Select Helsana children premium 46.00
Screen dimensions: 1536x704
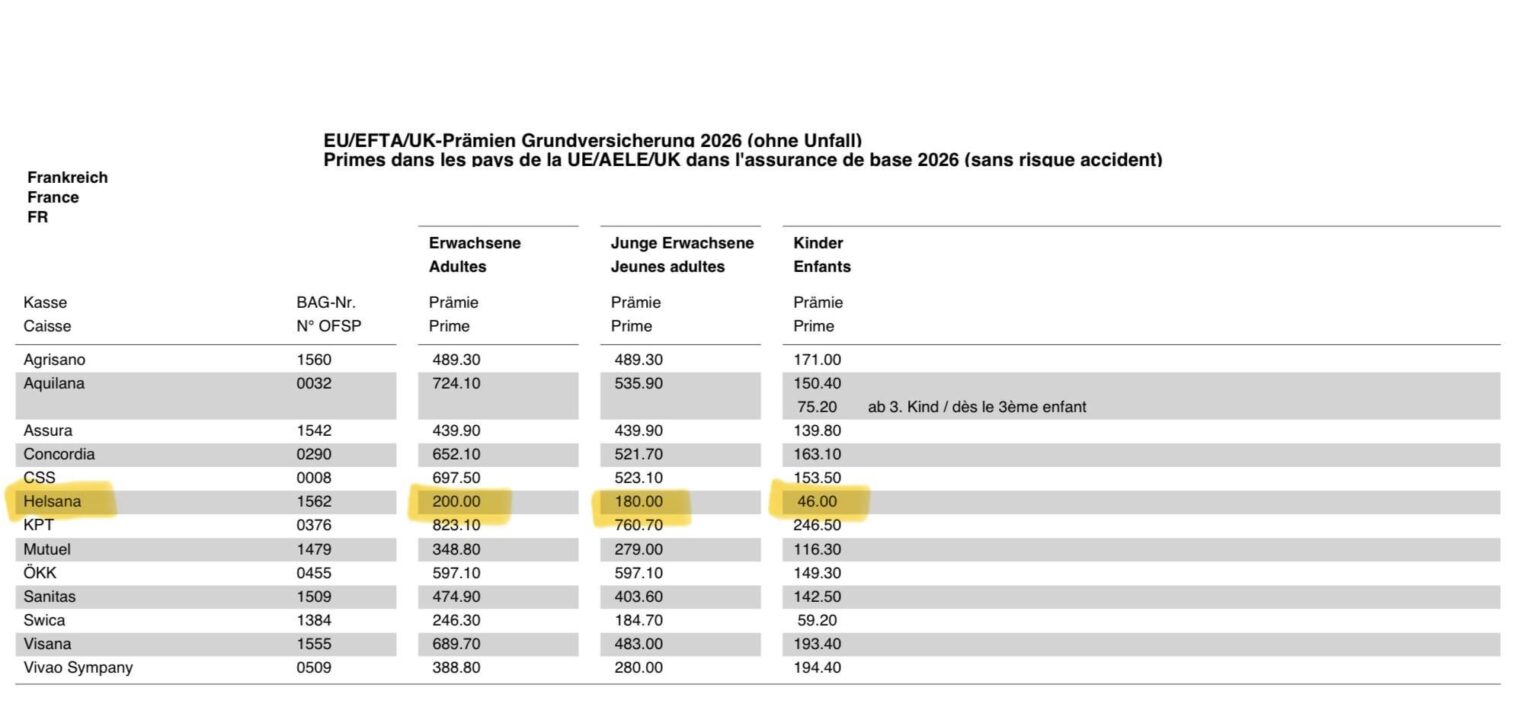[x=819, y=501]
